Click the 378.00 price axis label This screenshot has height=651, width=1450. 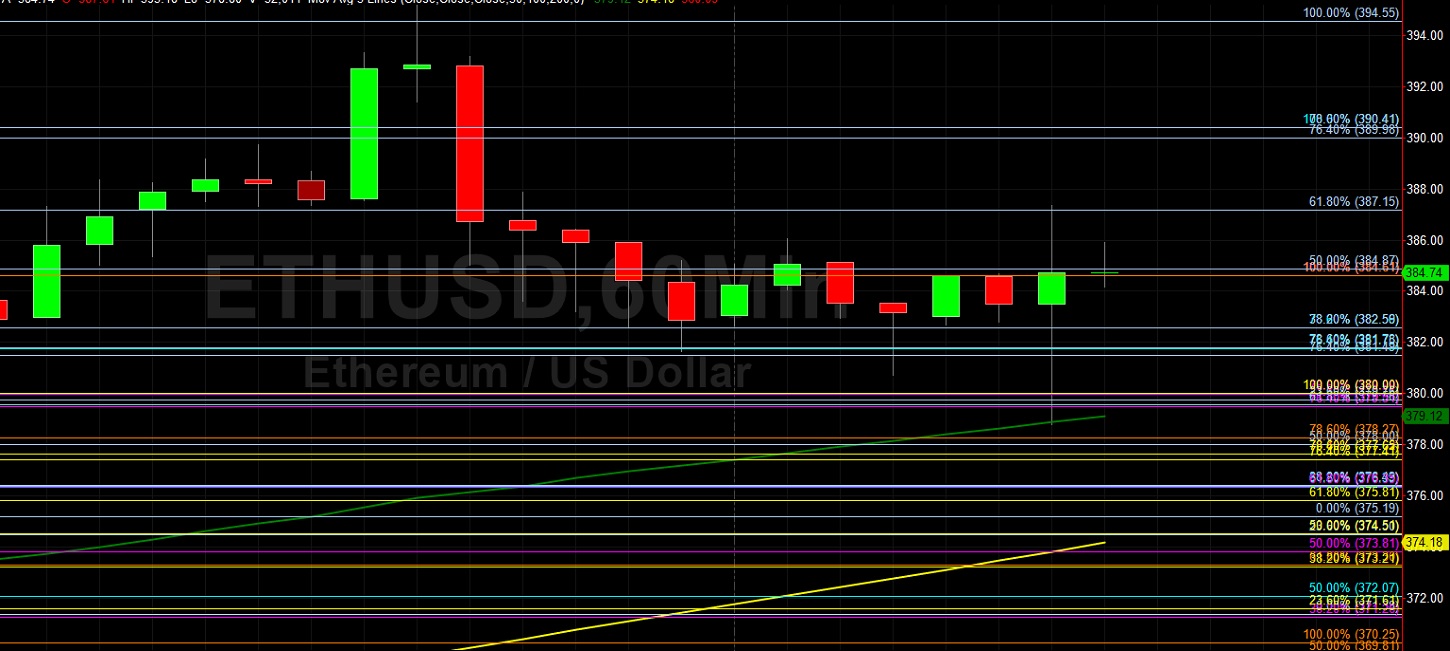point(1425,444)
